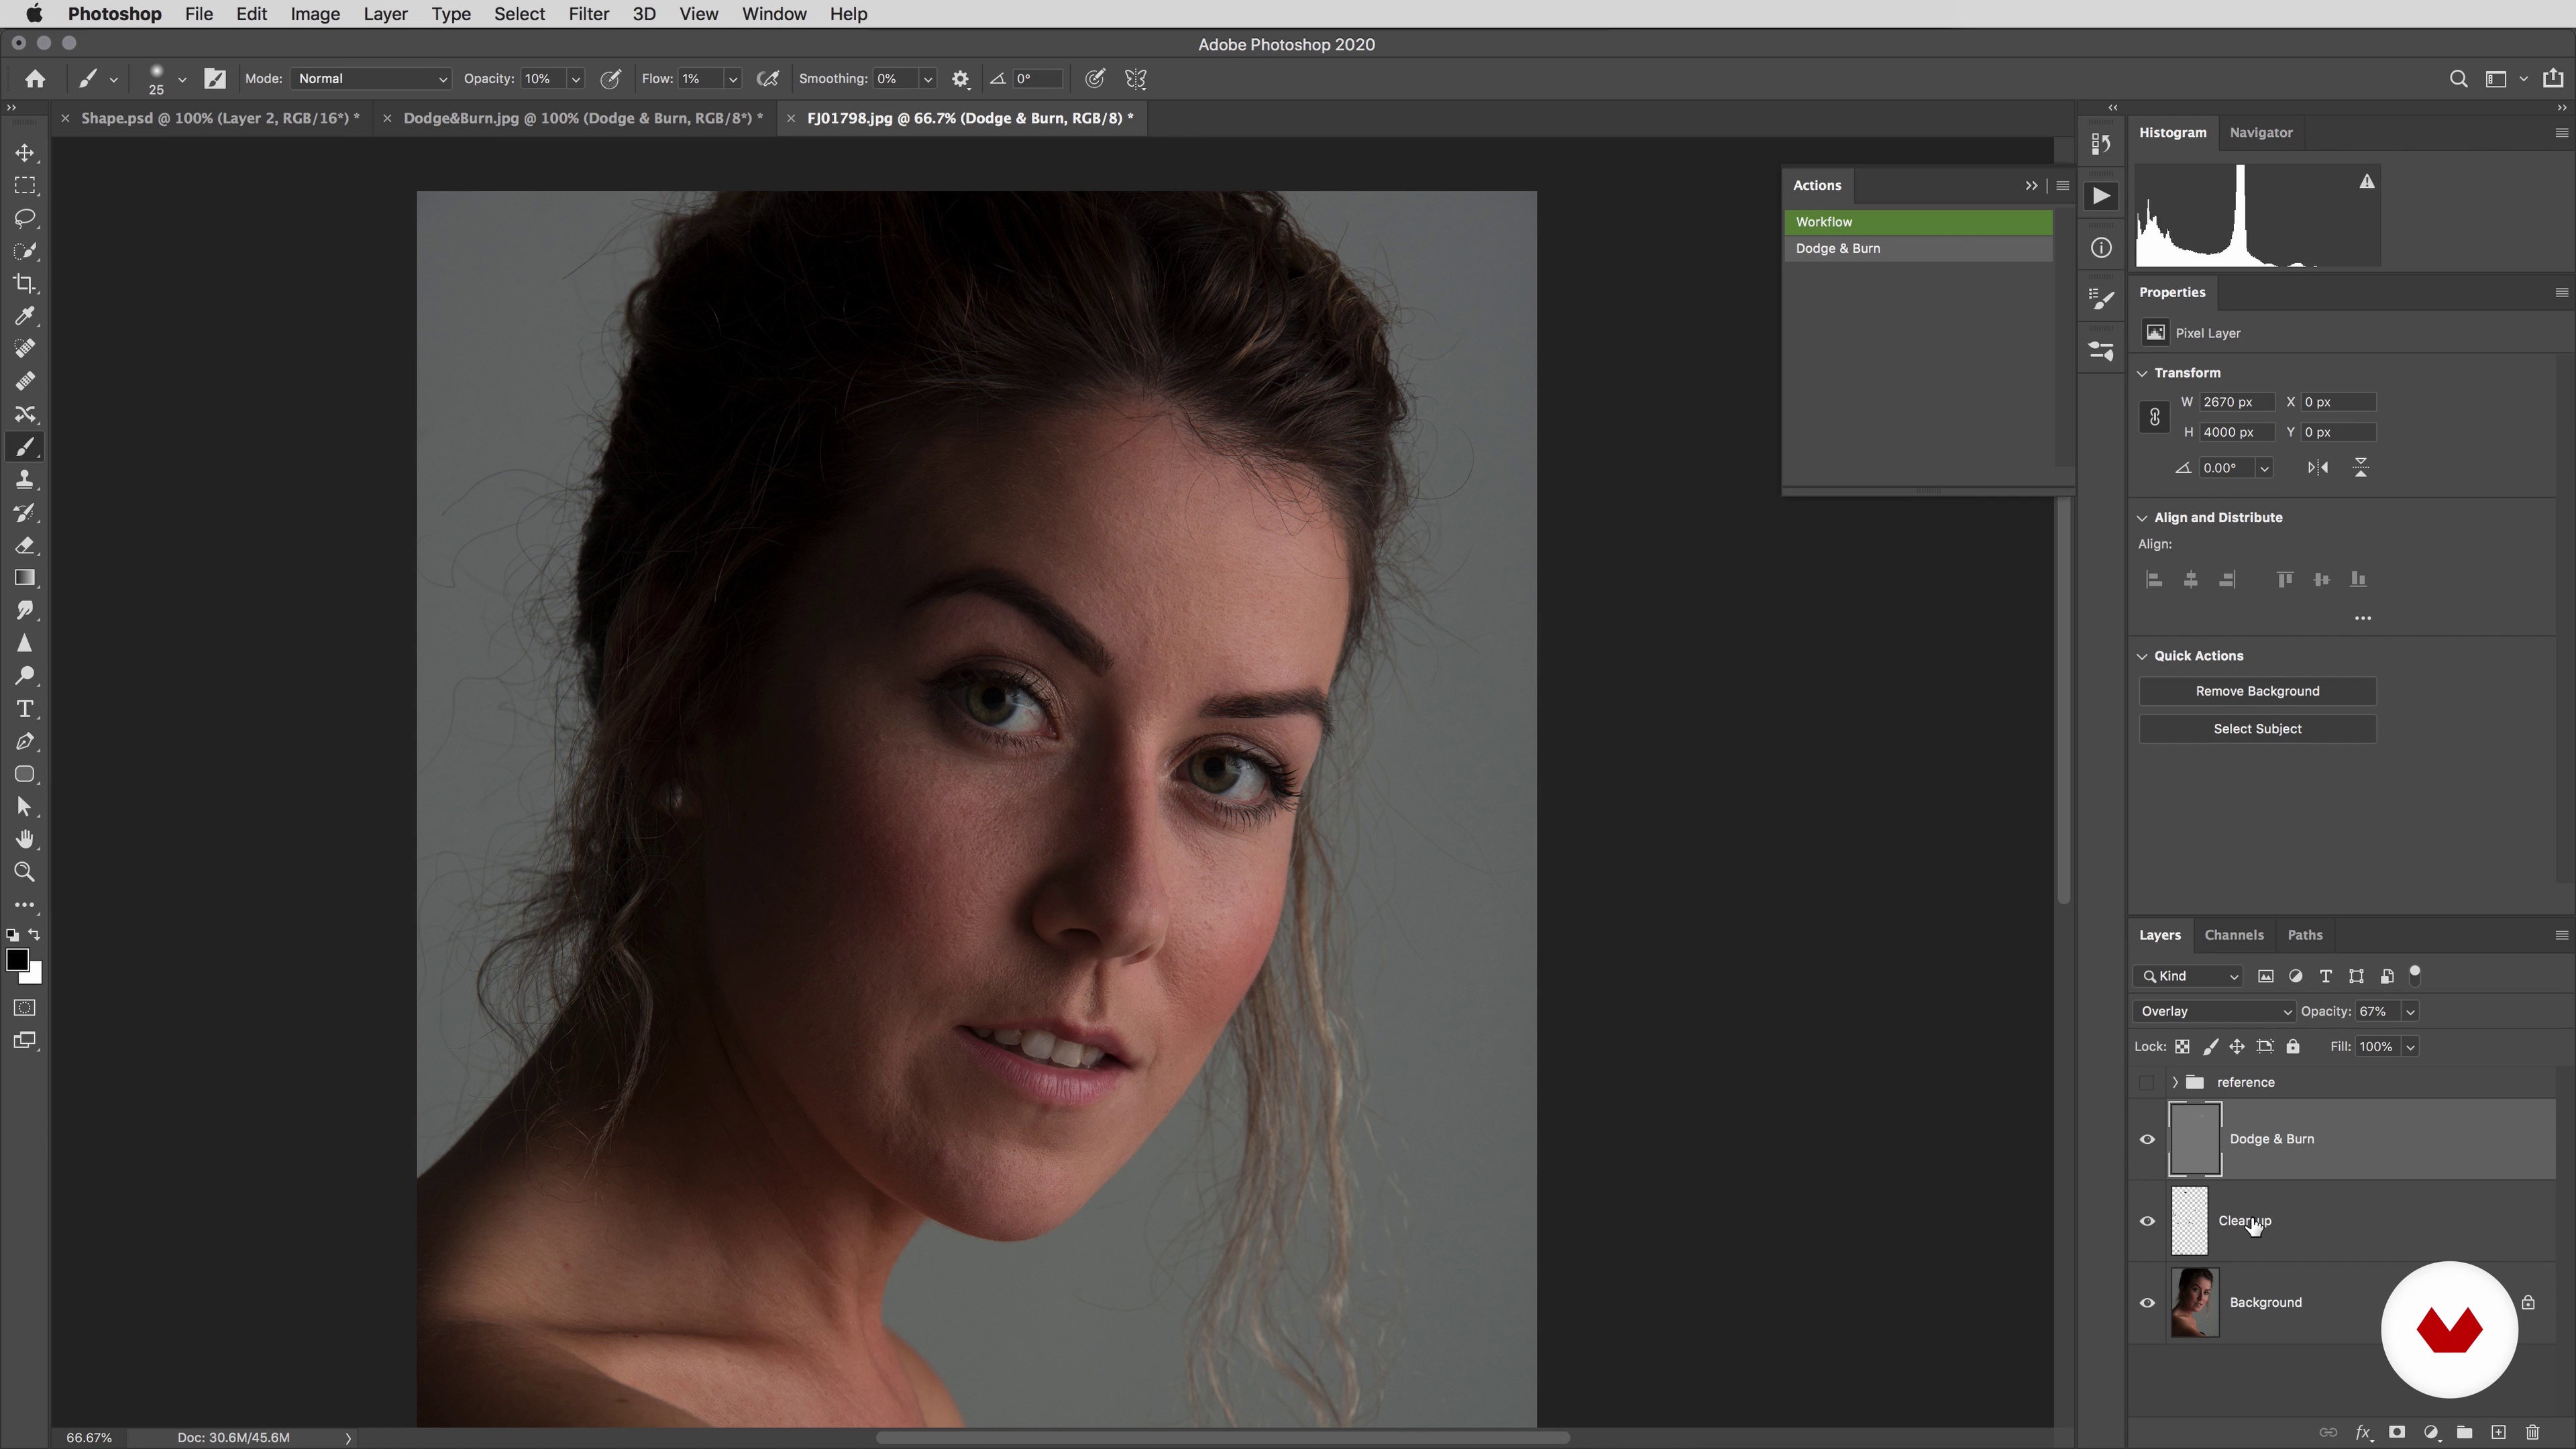Click the foreground color swatch

click(17, 960)
